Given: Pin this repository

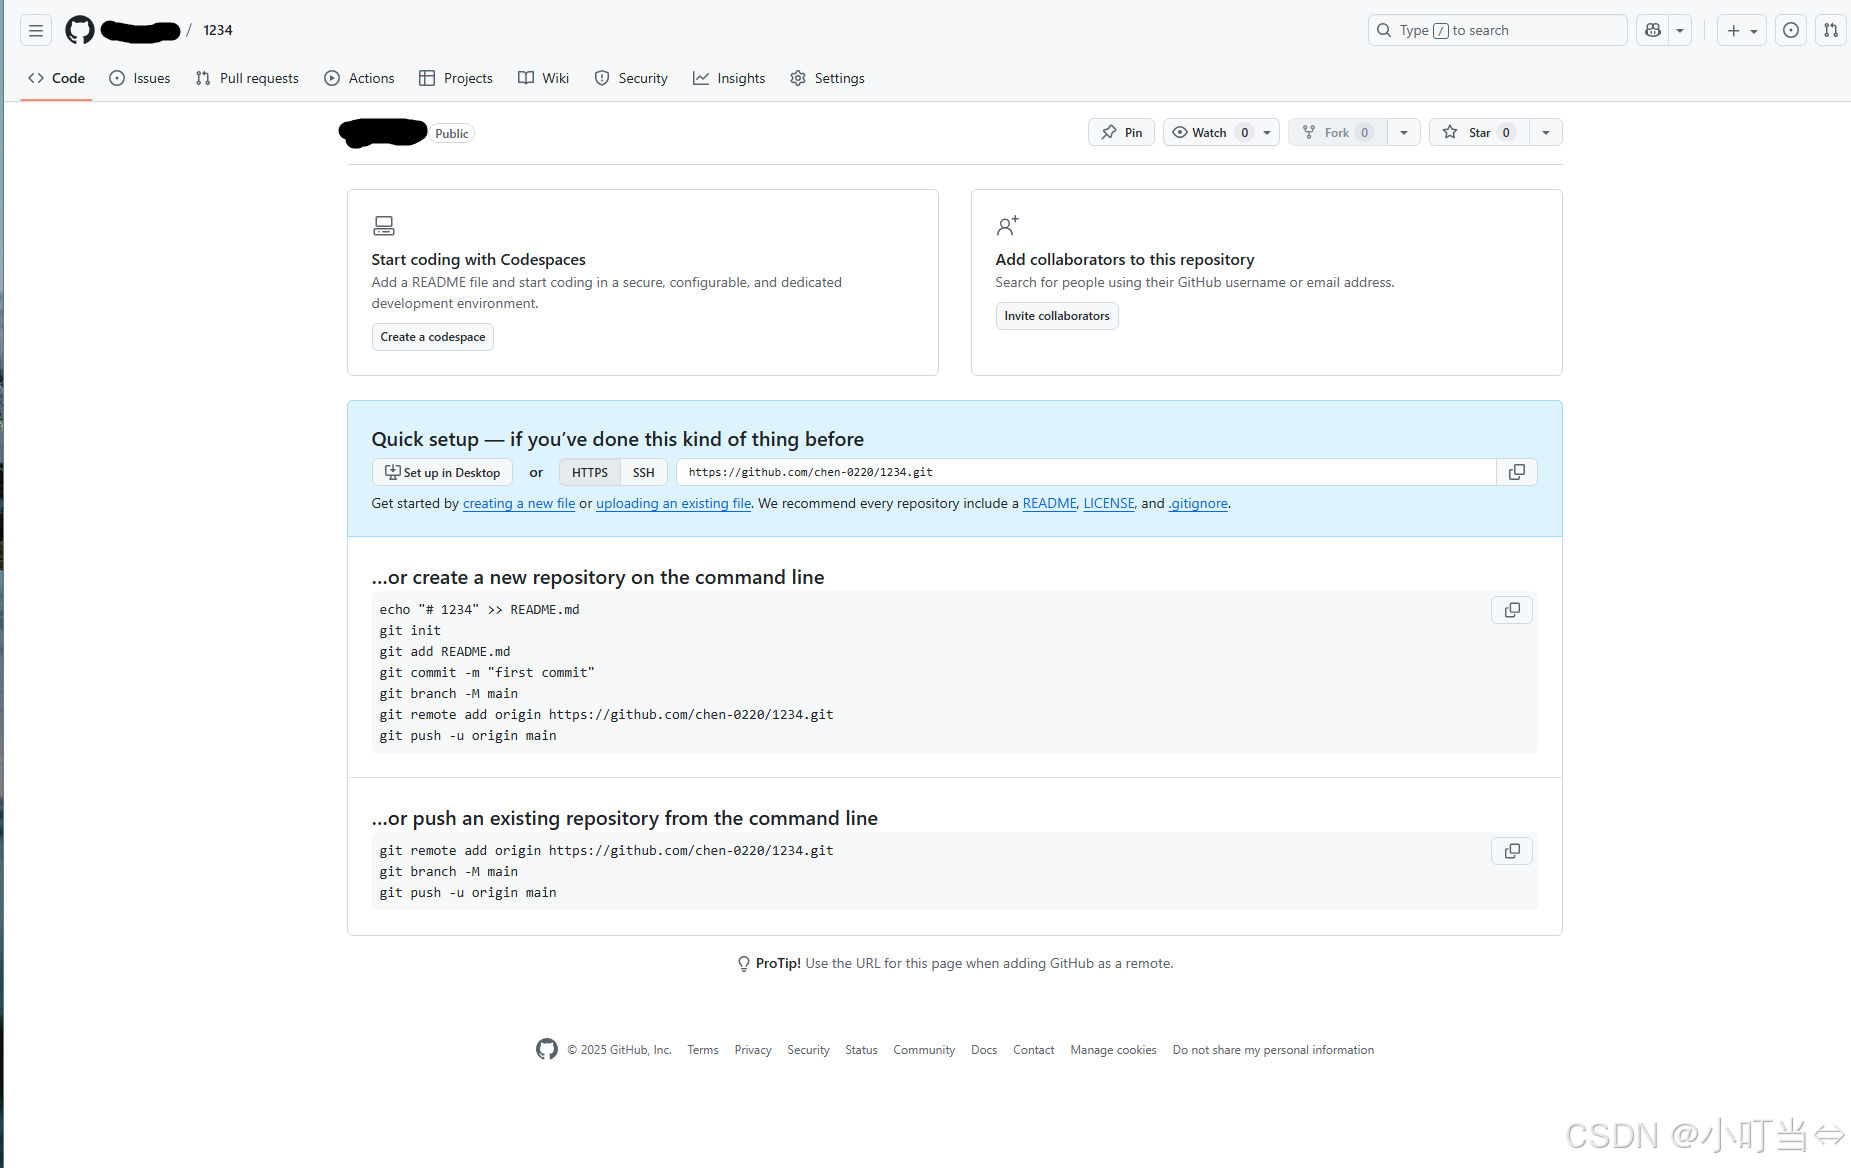Looking at the screenshot, I should point(1121,132).
